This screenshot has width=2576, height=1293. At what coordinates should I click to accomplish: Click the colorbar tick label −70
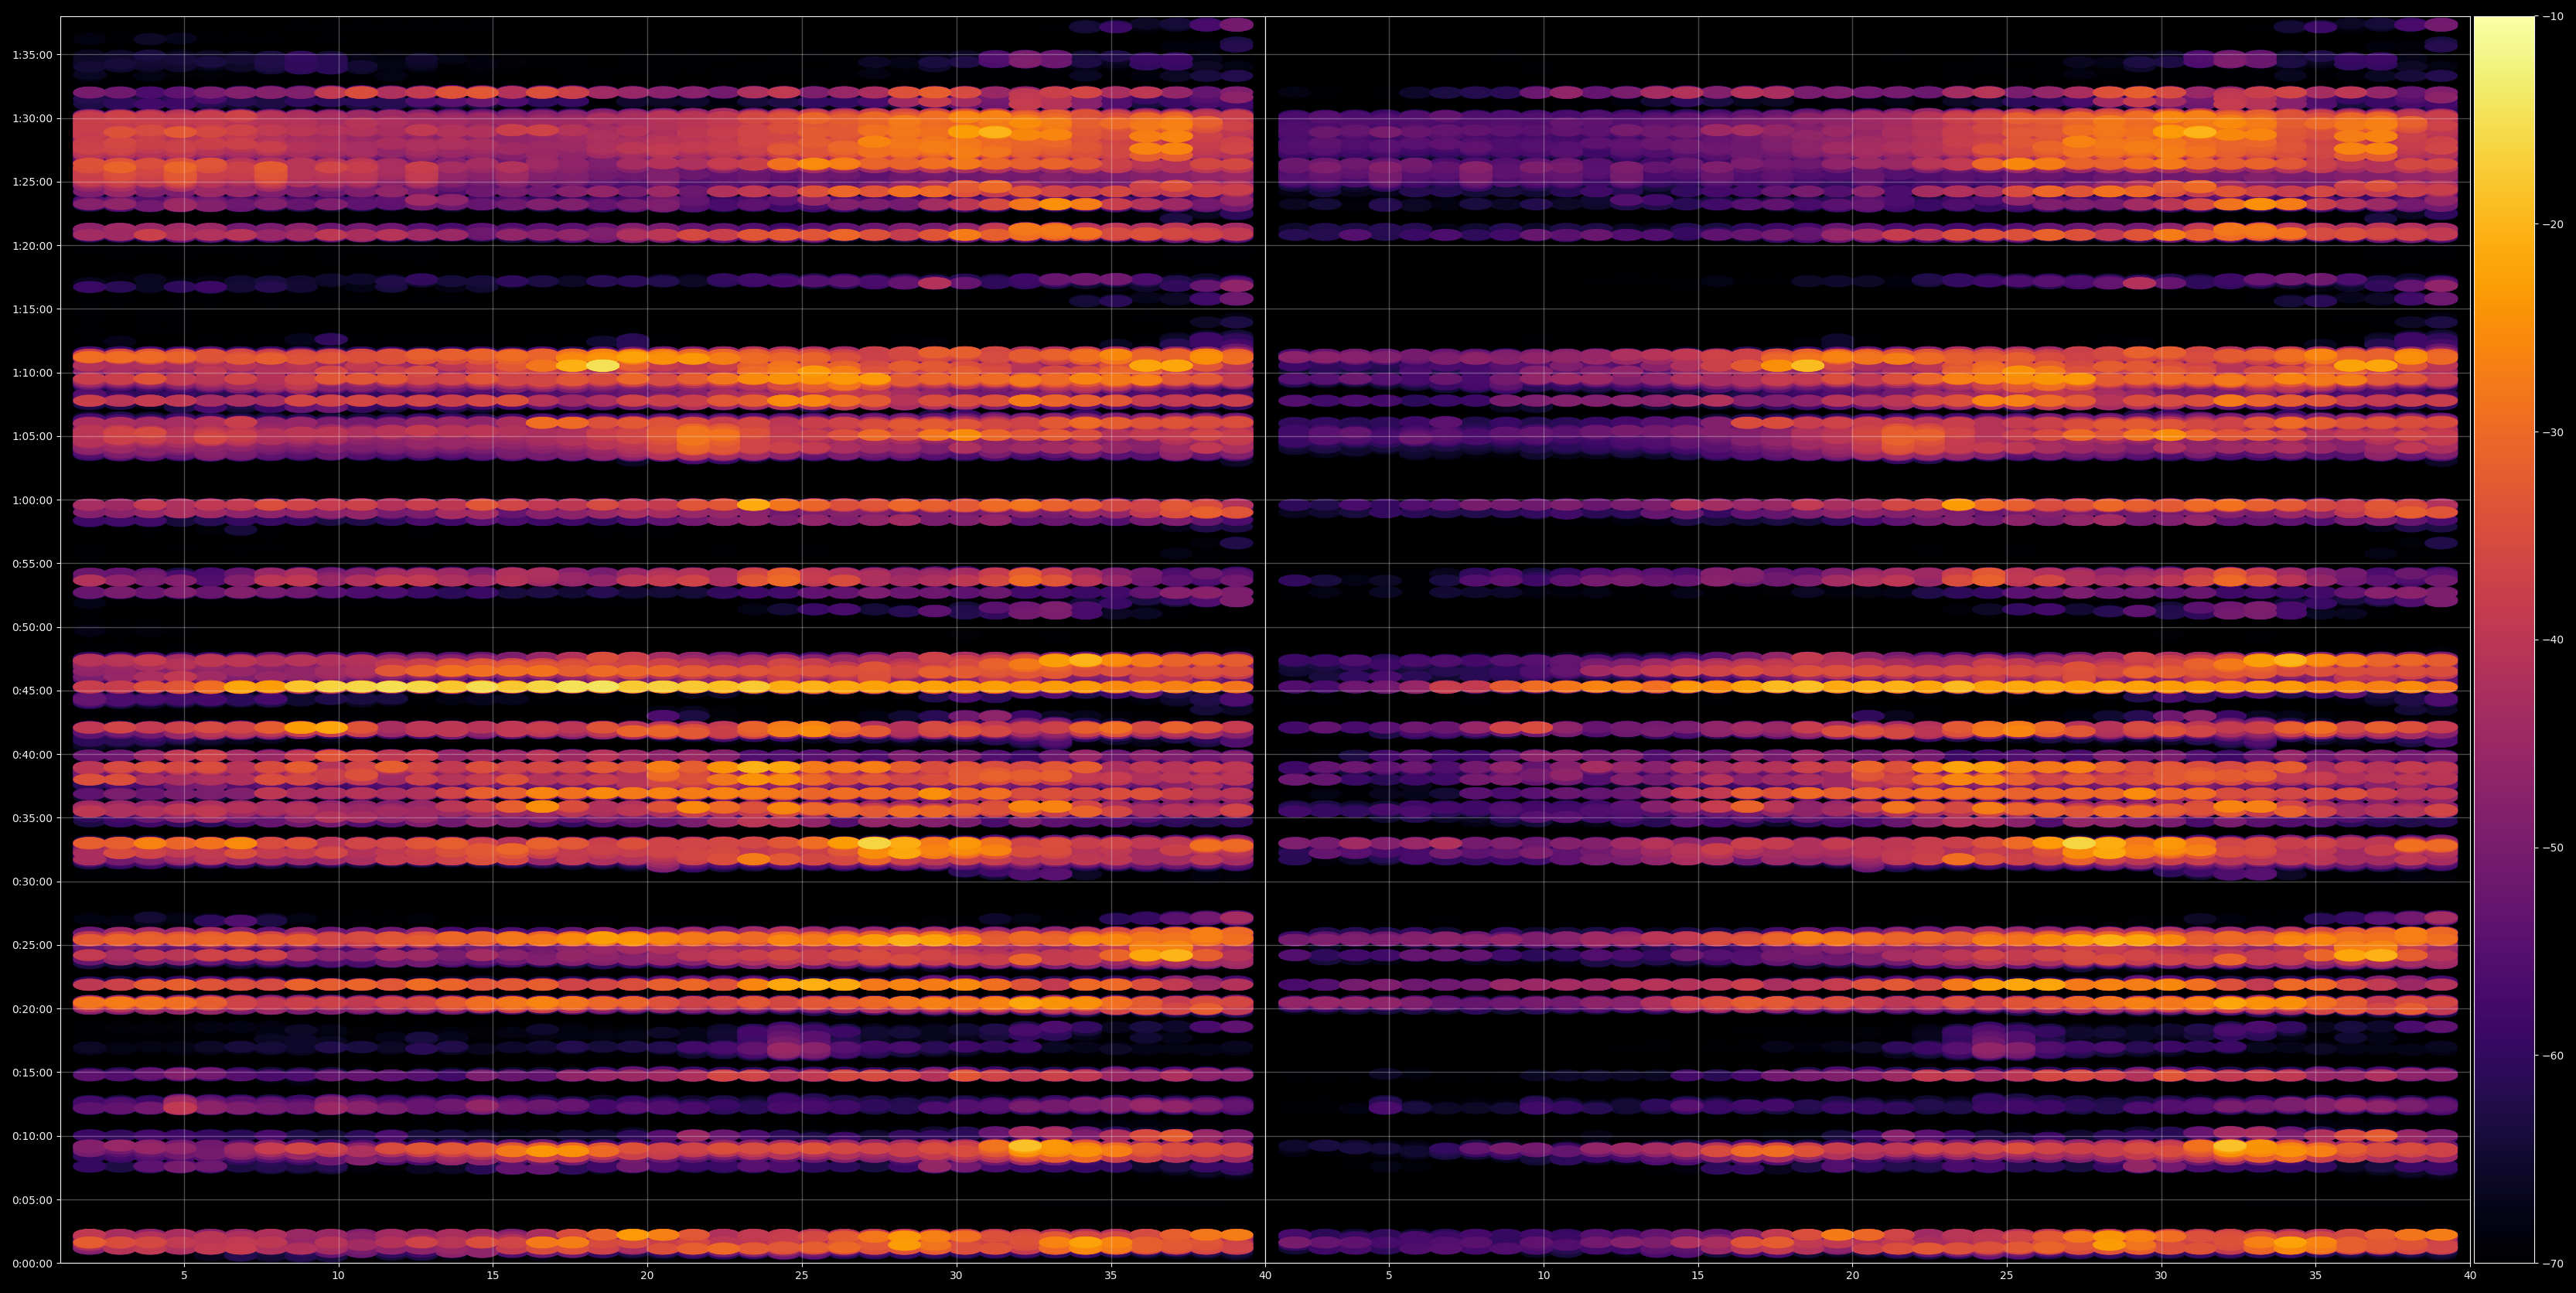pos(2553,1263)
